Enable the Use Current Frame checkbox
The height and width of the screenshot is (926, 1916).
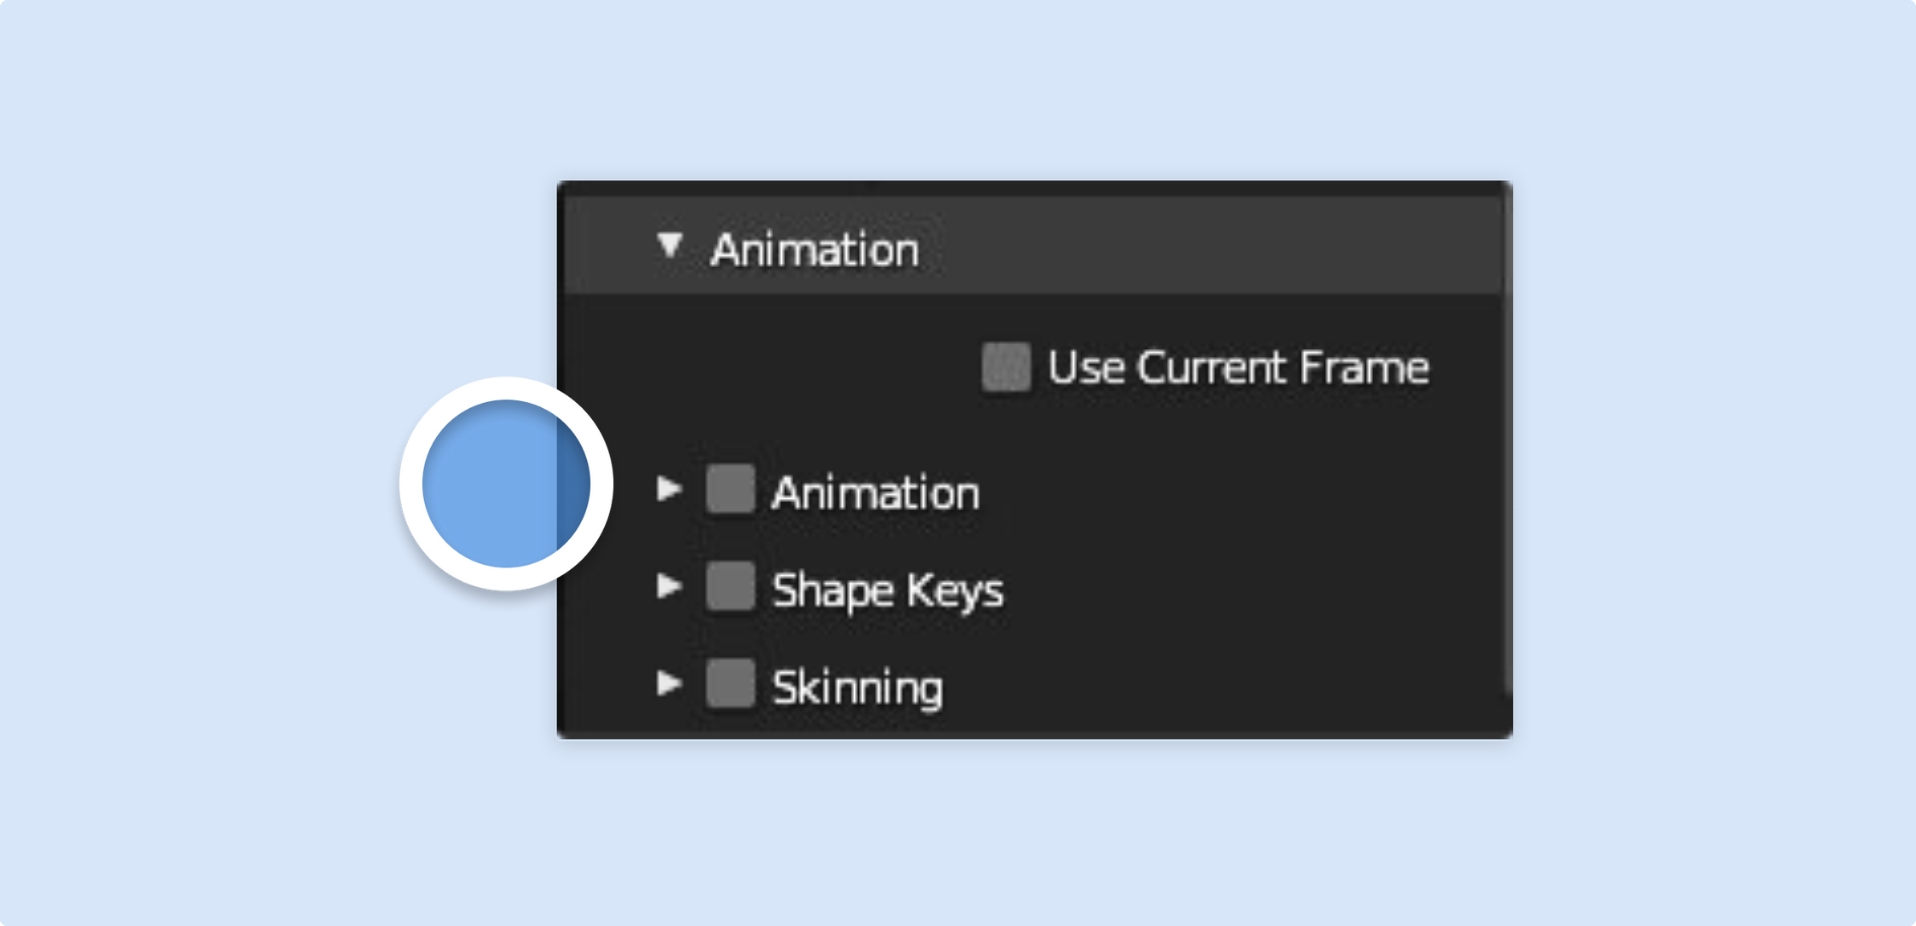coord(1006,367)
